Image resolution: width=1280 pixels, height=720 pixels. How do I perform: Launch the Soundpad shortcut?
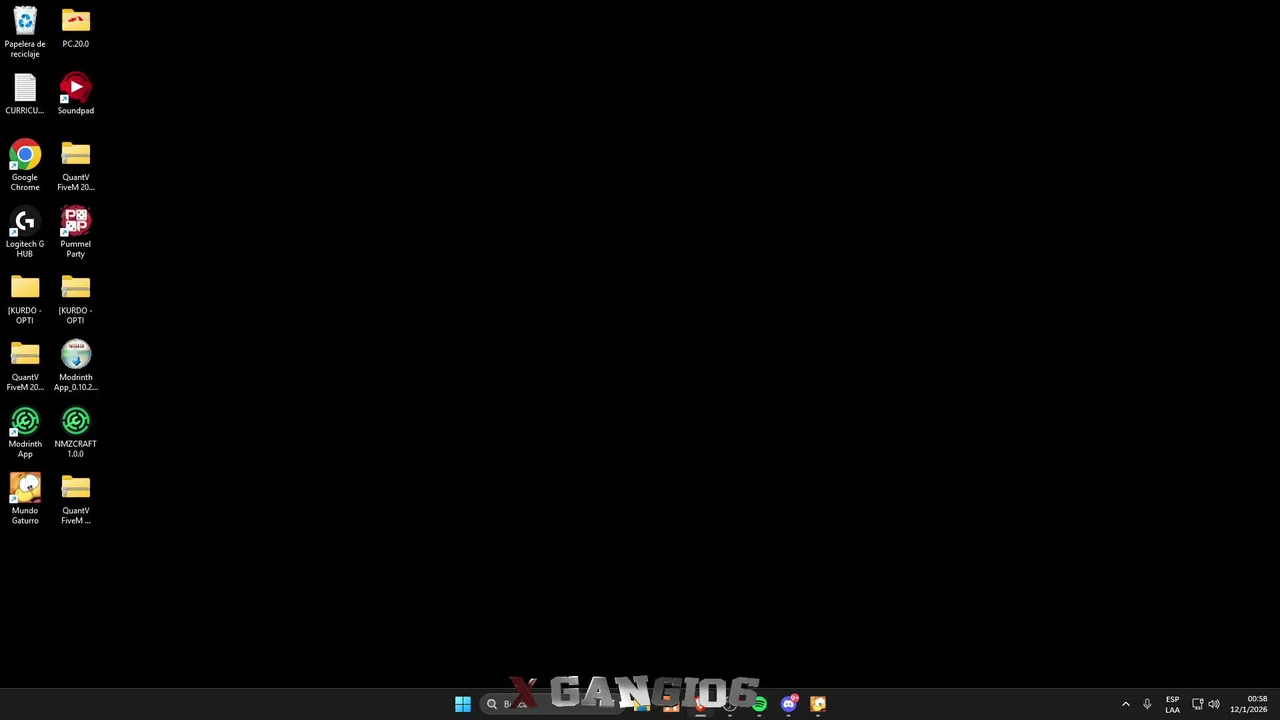point(75,95)
